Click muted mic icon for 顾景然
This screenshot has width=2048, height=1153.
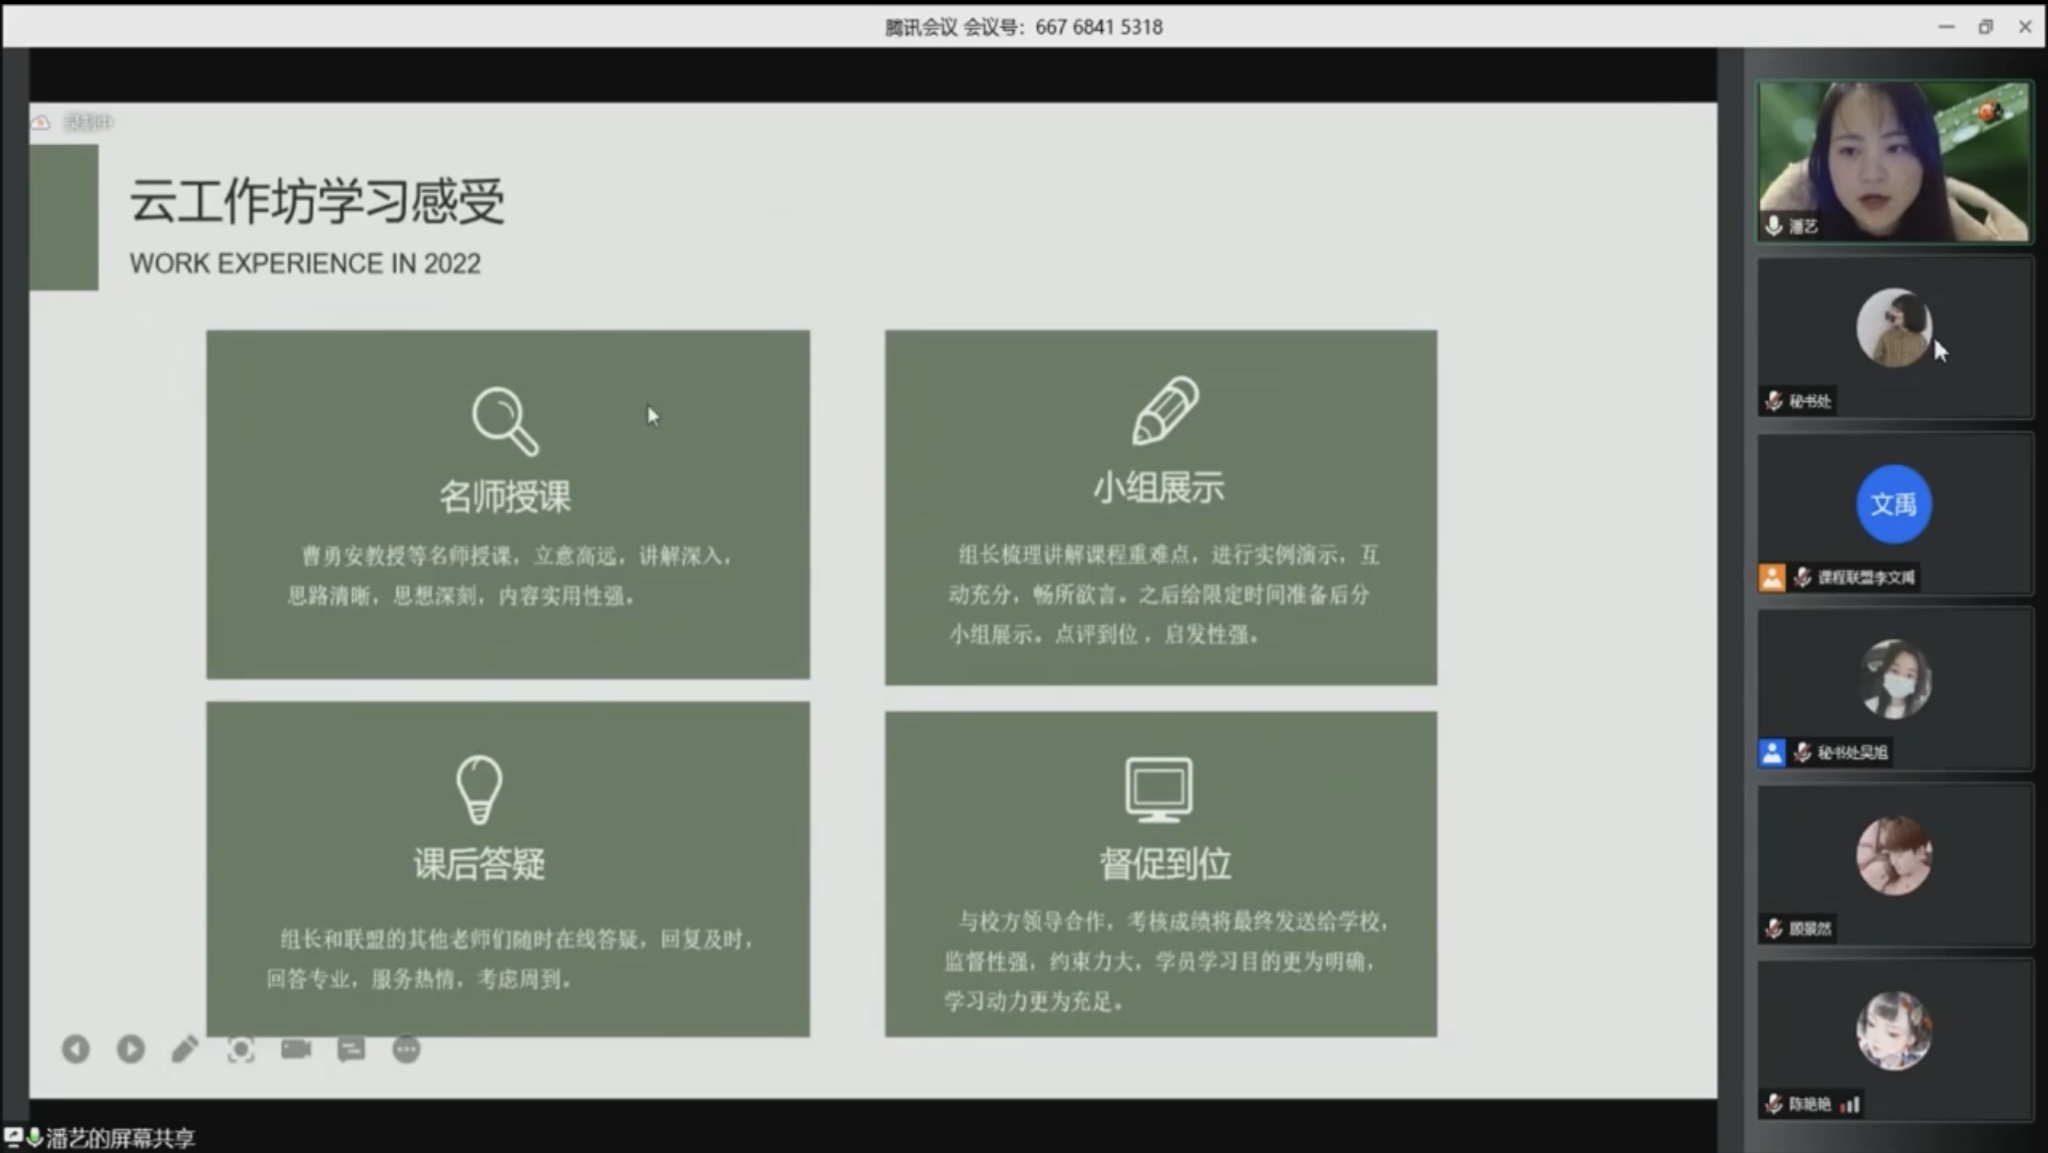[1774, 928]
